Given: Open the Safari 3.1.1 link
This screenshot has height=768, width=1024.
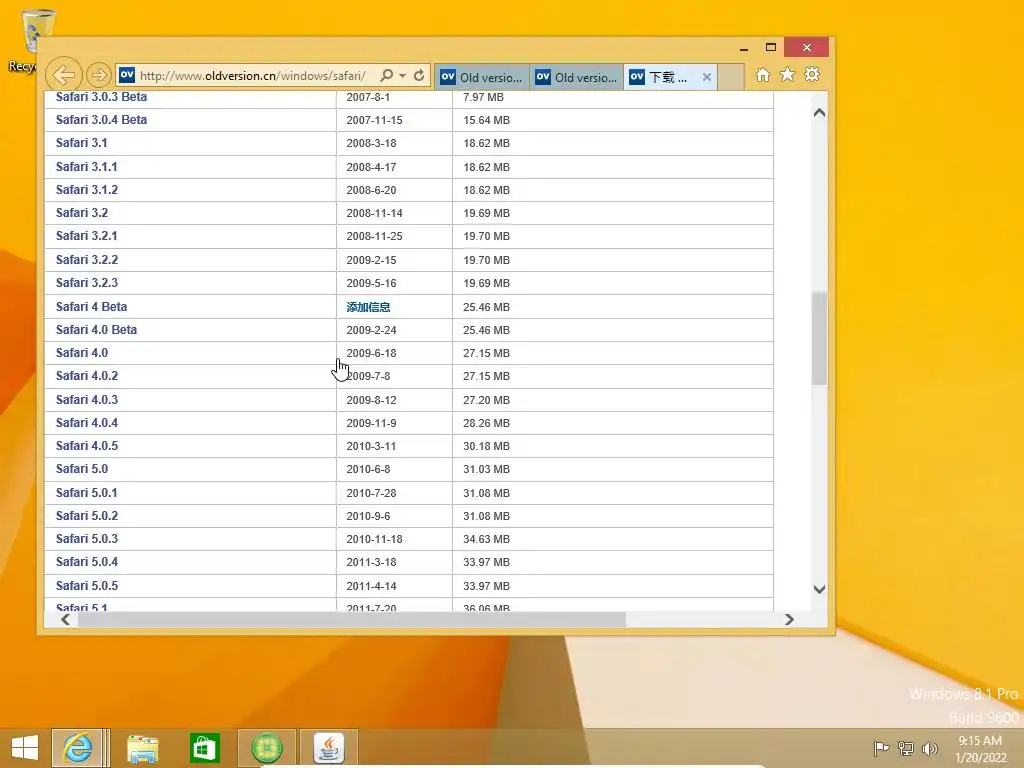Looking at the screenshot, I should point(86,167).
